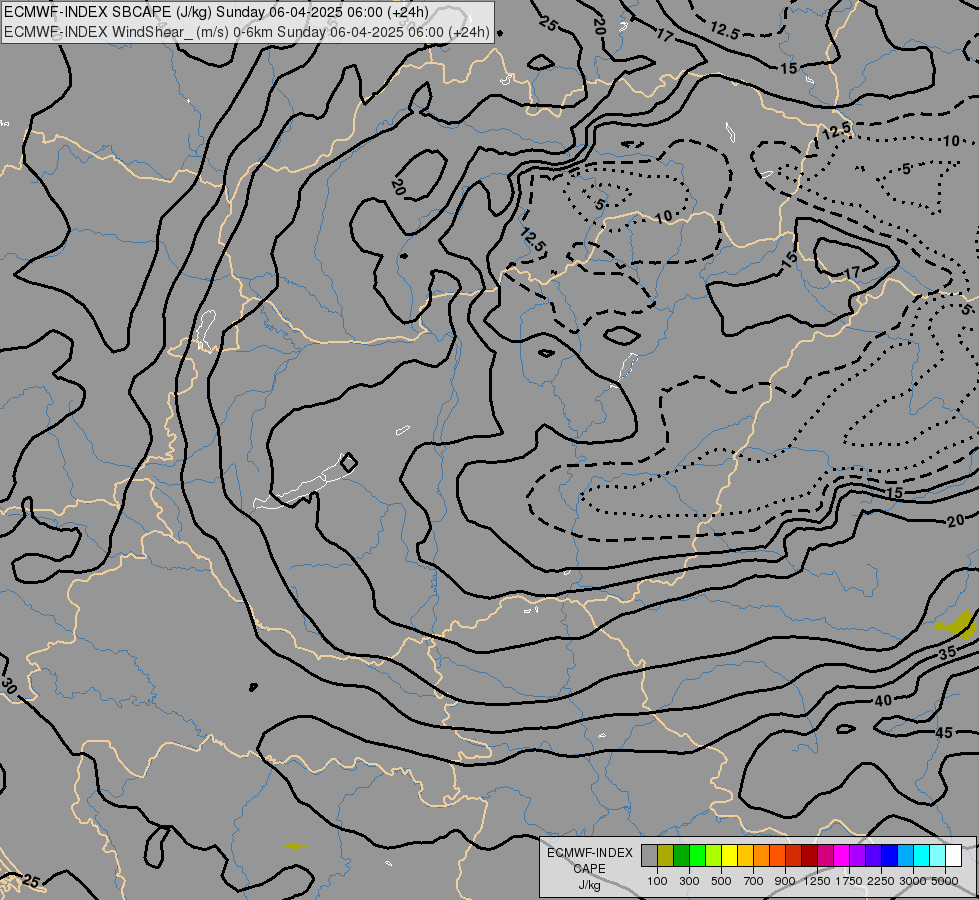Viewport: 979px width, 900px height.
Task: Click the SBCAPE title line in the header
Action: (216, 12)
